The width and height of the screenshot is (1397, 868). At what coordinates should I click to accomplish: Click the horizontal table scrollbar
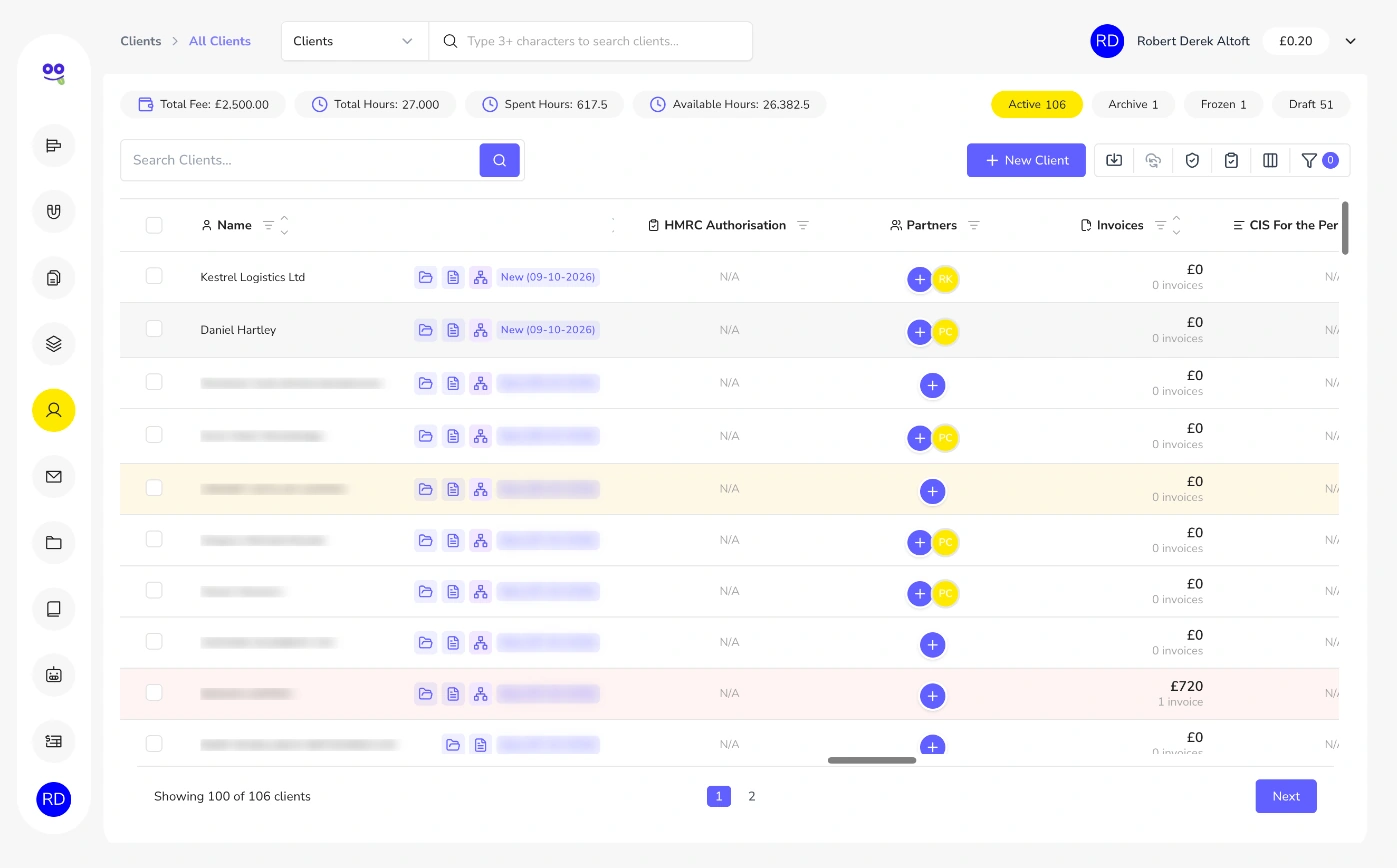click(872, 760)
